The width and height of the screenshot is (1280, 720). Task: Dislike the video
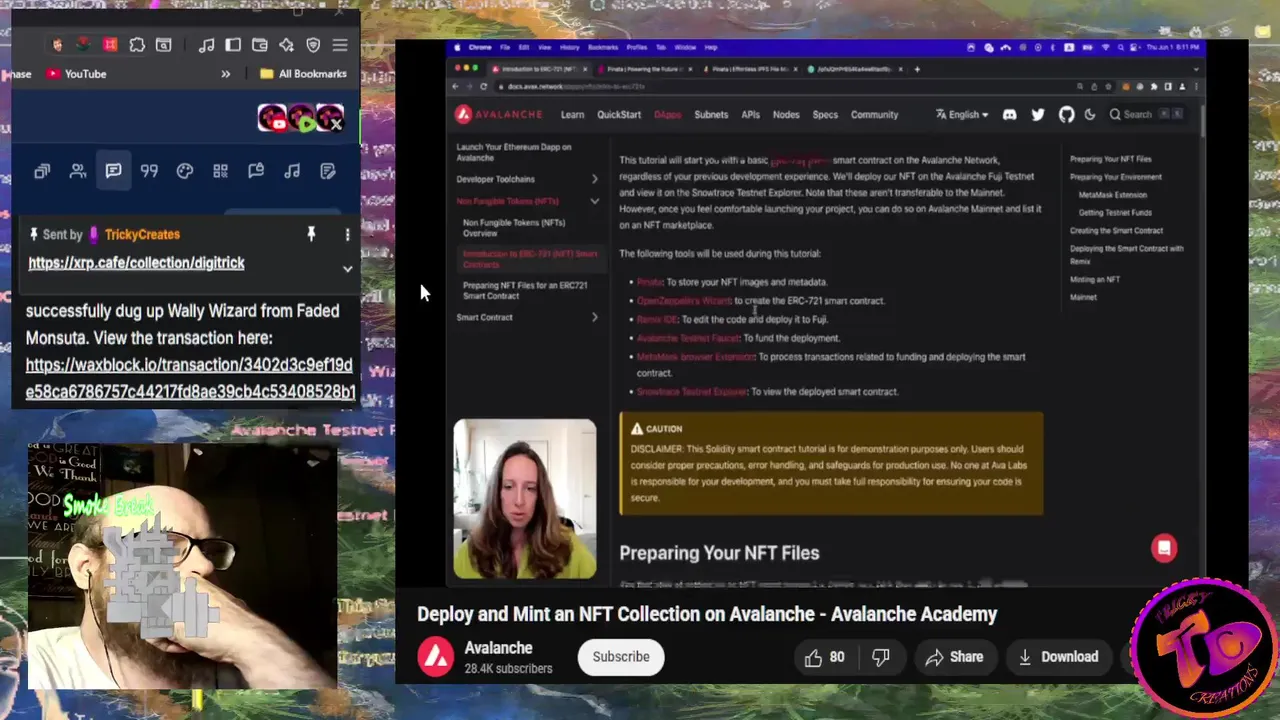[881, 657]
